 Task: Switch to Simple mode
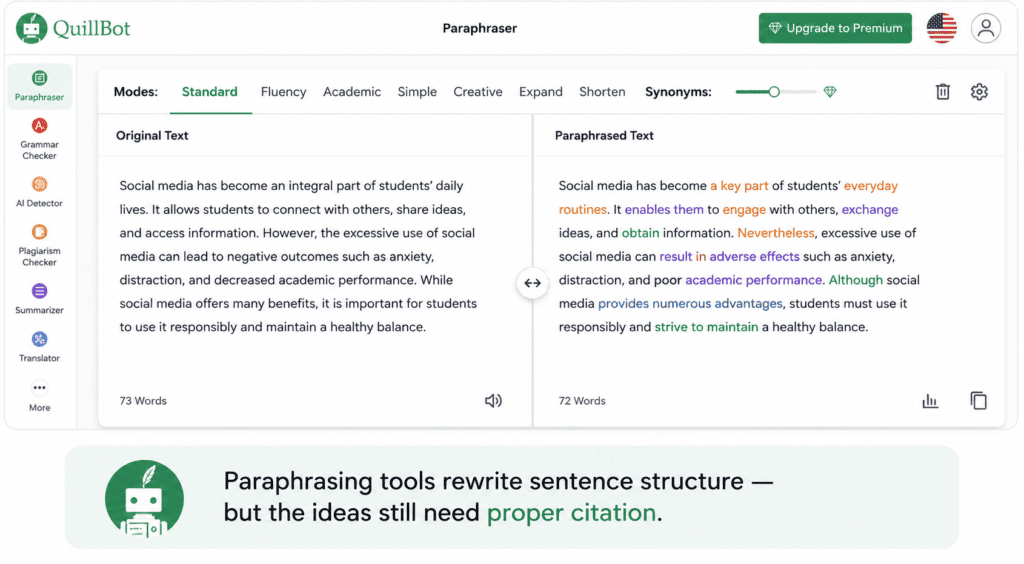click(417, 91)
